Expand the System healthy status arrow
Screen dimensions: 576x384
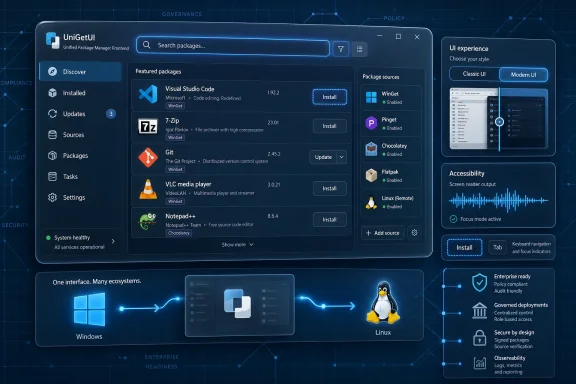click(x=113, y=241)
